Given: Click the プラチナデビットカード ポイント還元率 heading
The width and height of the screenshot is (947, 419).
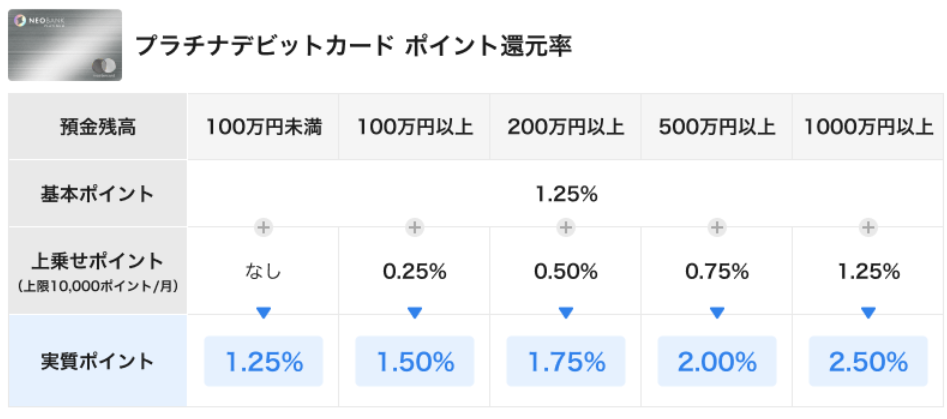Looking at the screenshot, I should point(353,47).
